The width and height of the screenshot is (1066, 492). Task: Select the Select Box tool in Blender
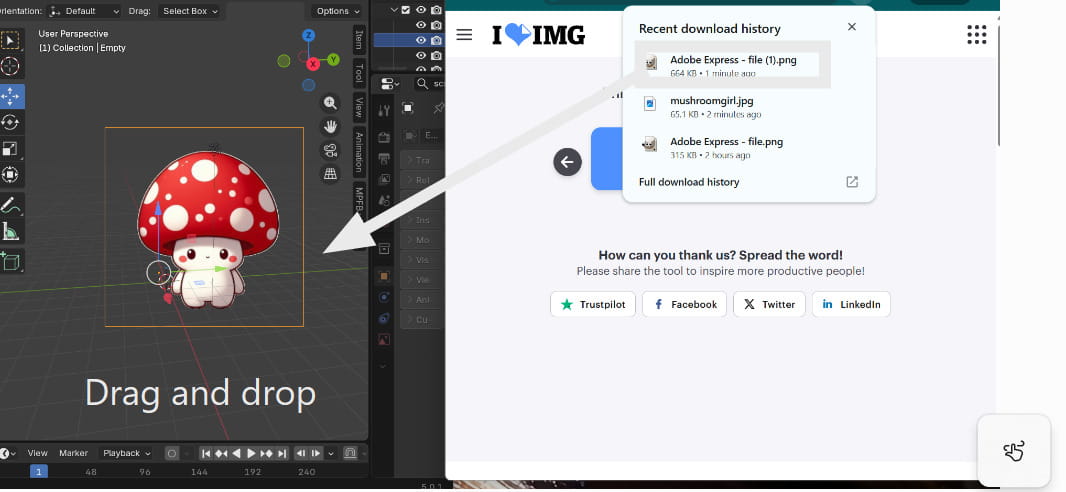pyautogui.click(x=10, y=41)
